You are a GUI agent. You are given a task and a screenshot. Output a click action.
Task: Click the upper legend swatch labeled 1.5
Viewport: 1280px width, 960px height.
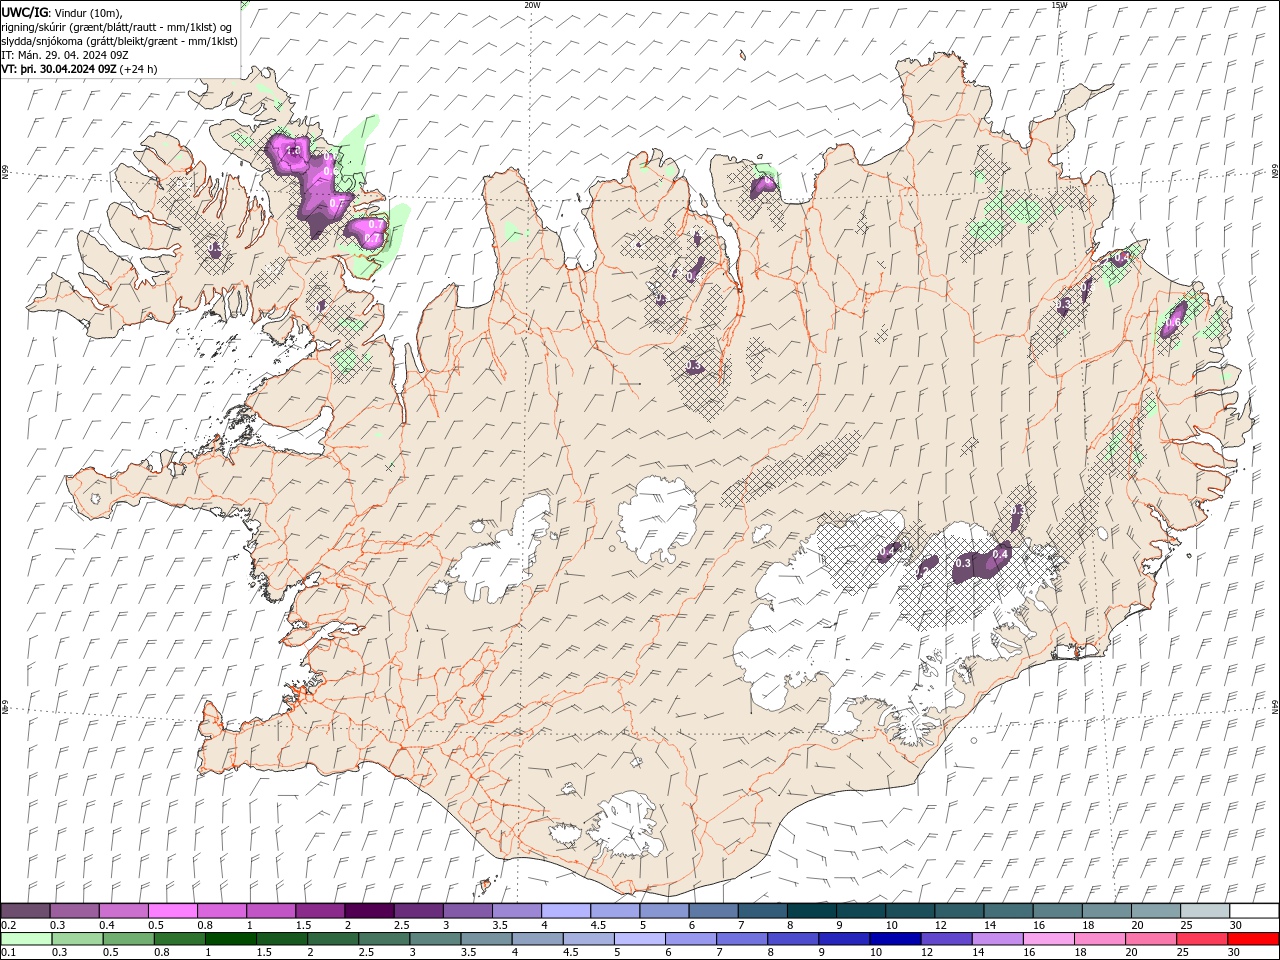[x=320, y=911]
